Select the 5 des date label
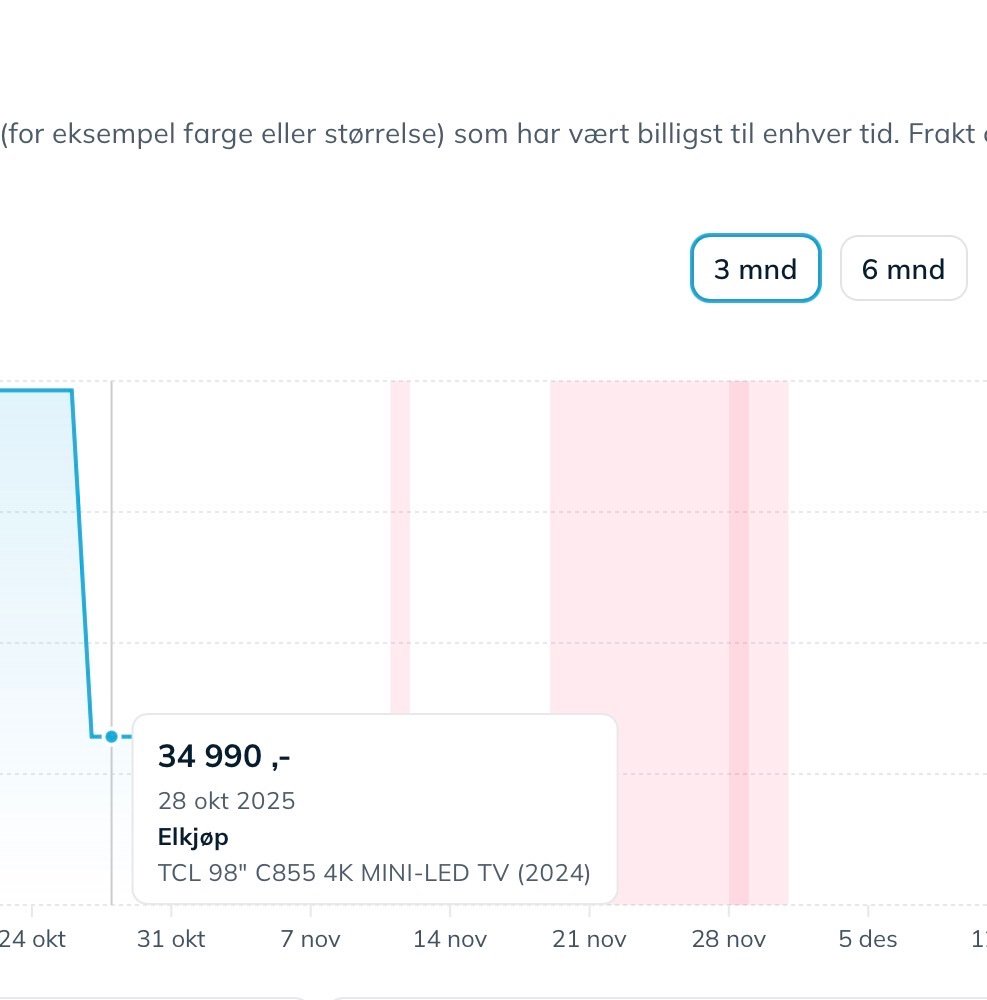The height and width of the screenshot is (1000, 987). 868,939
